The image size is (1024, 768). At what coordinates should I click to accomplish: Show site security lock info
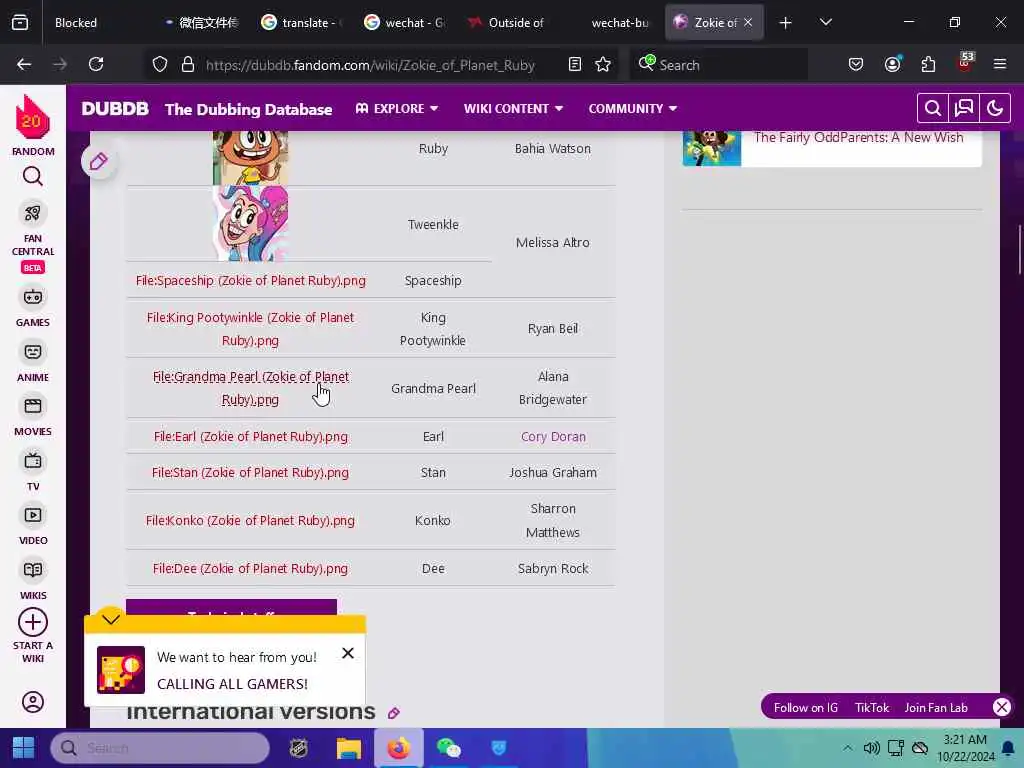click(188, 64)
